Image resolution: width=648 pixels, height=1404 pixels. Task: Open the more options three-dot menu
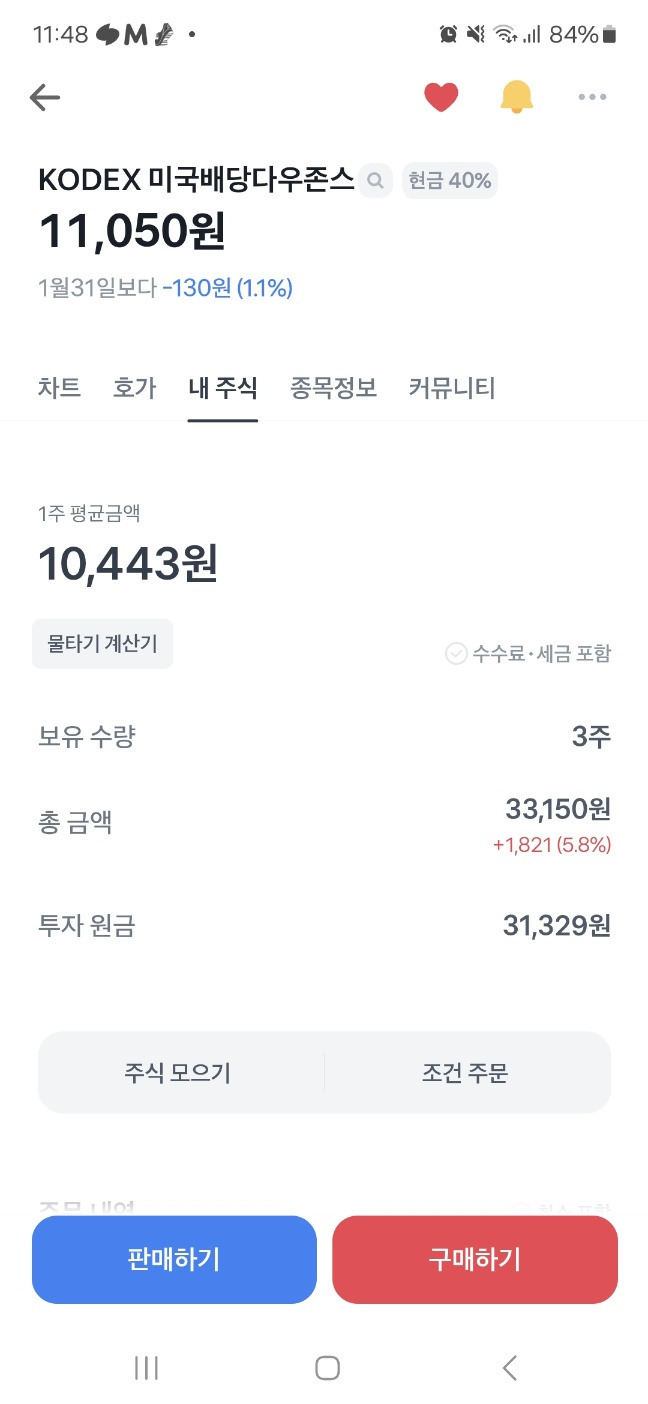[x=592, y=97]
